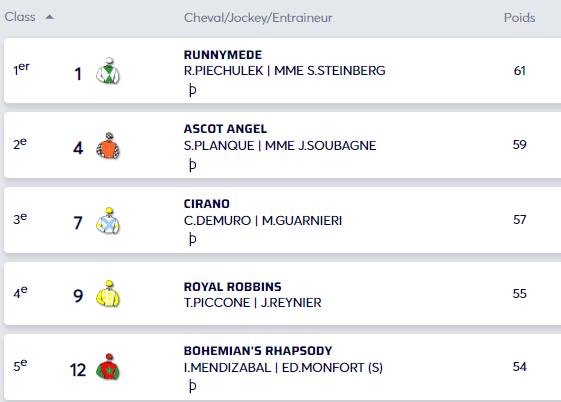The height and width of the screenshot is (402, 561).
Task: Sort by the Class column header
Action: 20,17
